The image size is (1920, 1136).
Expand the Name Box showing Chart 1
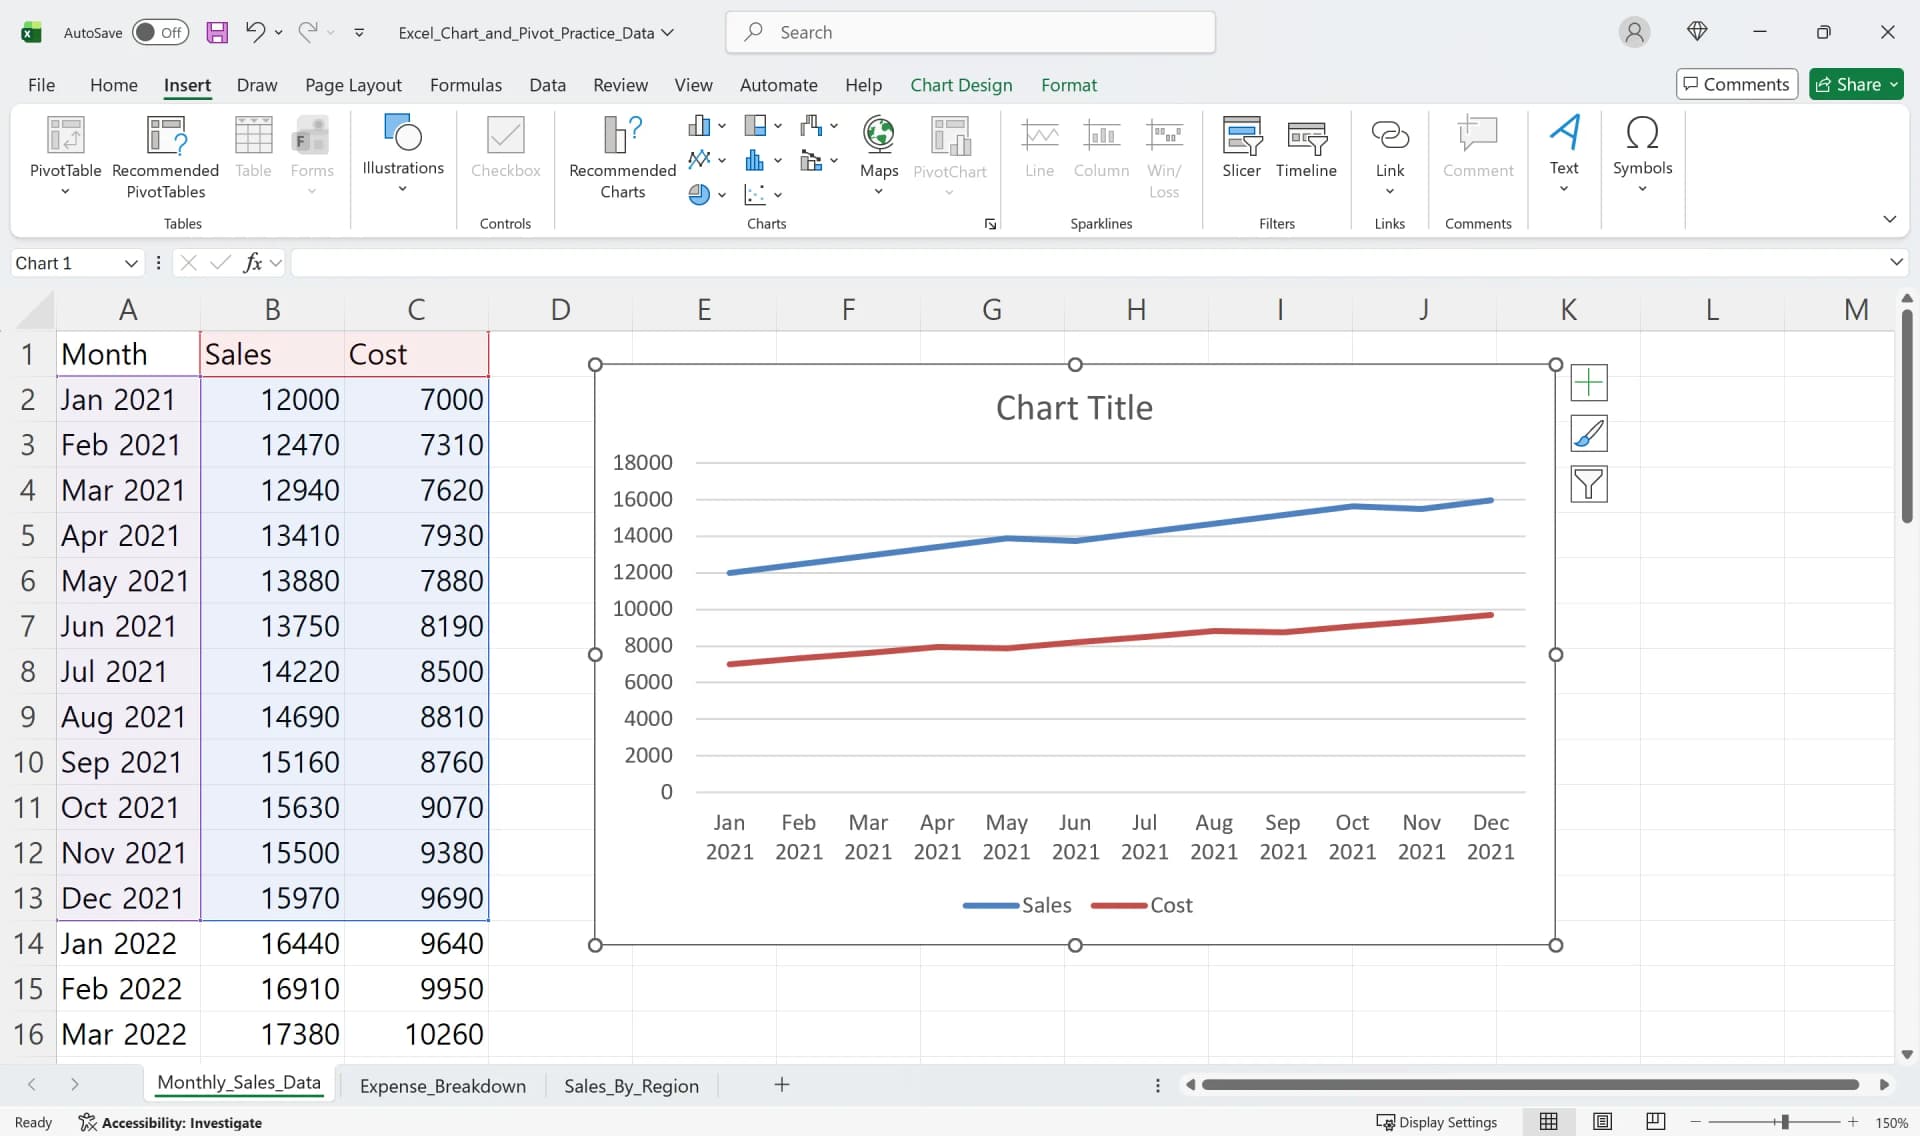(x=130, y=263)
